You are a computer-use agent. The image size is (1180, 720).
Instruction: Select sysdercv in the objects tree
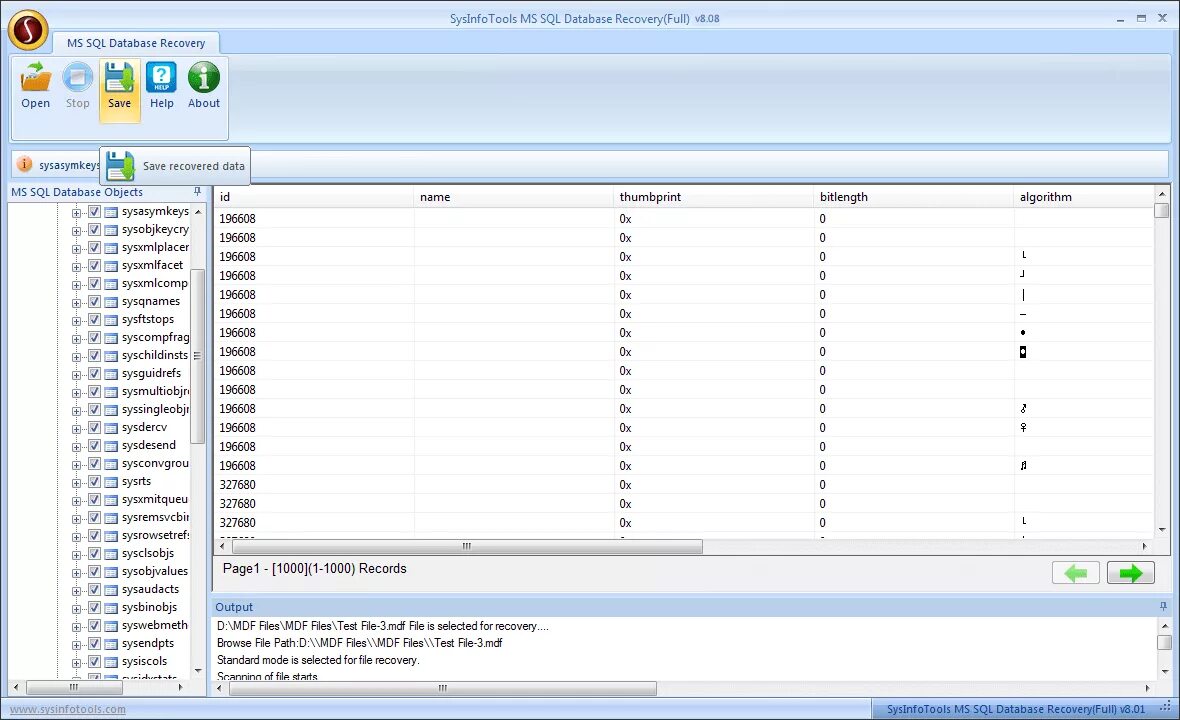[144, 427]
